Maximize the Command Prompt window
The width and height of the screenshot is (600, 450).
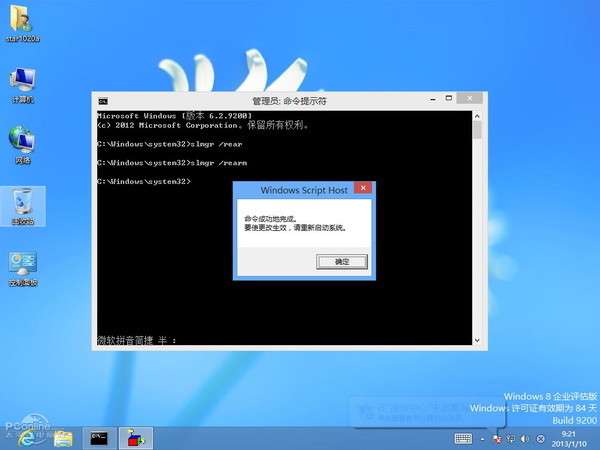[449, 98]
